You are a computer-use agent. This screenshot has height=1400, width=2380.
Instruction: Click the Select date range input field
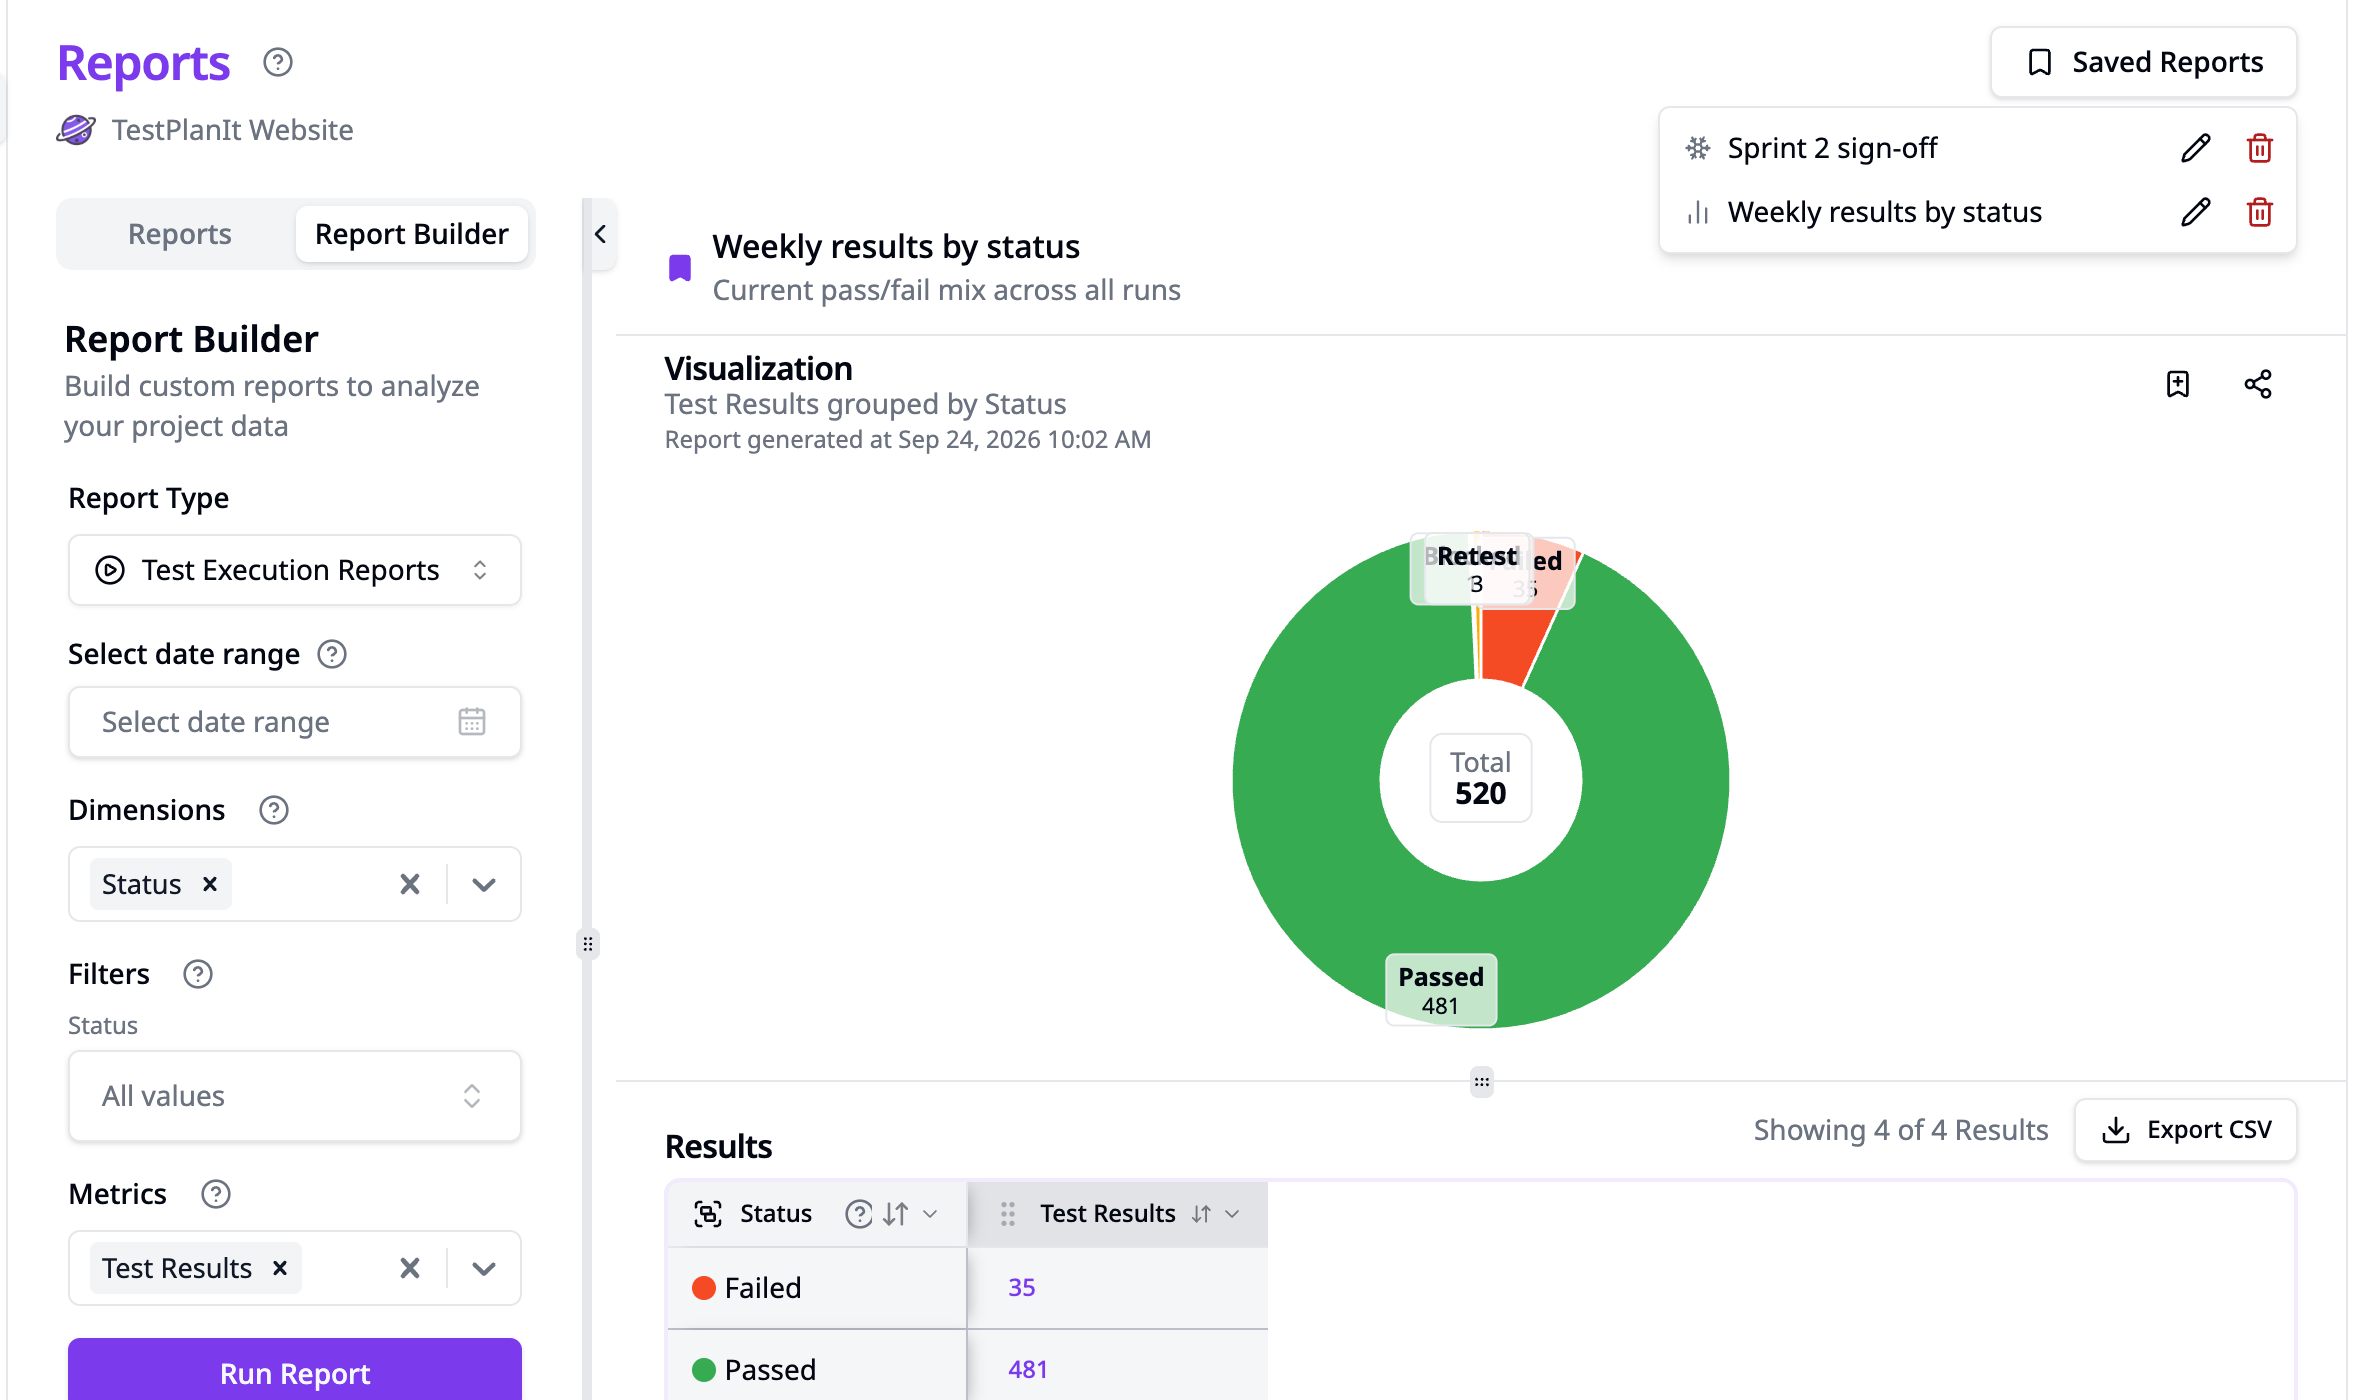[295, 722]
